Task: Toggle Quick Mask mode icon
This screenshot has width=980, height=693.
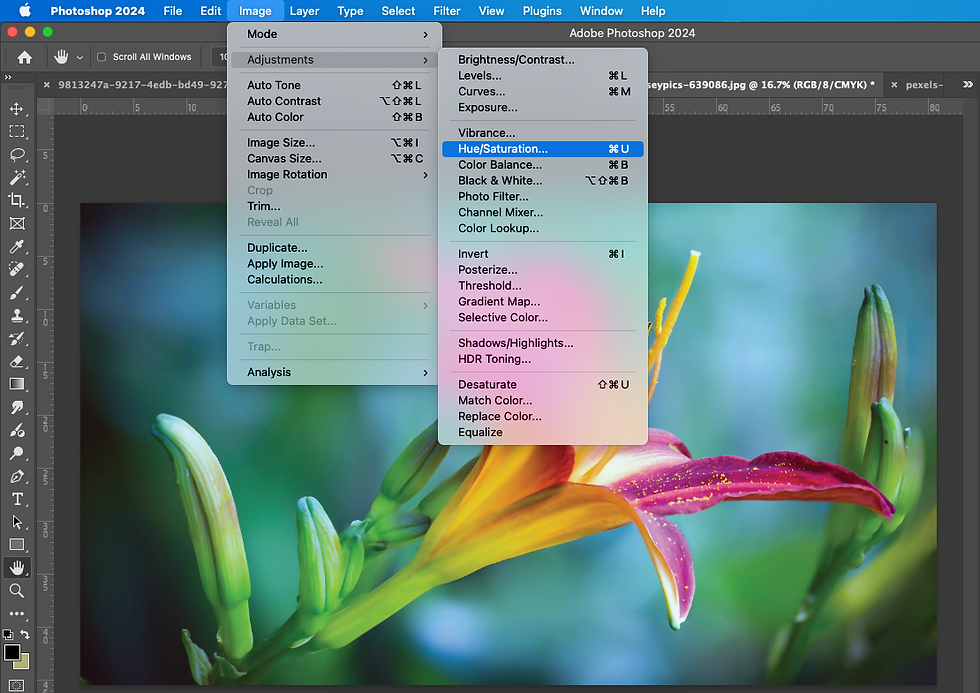Action: [x=17, y=686]
